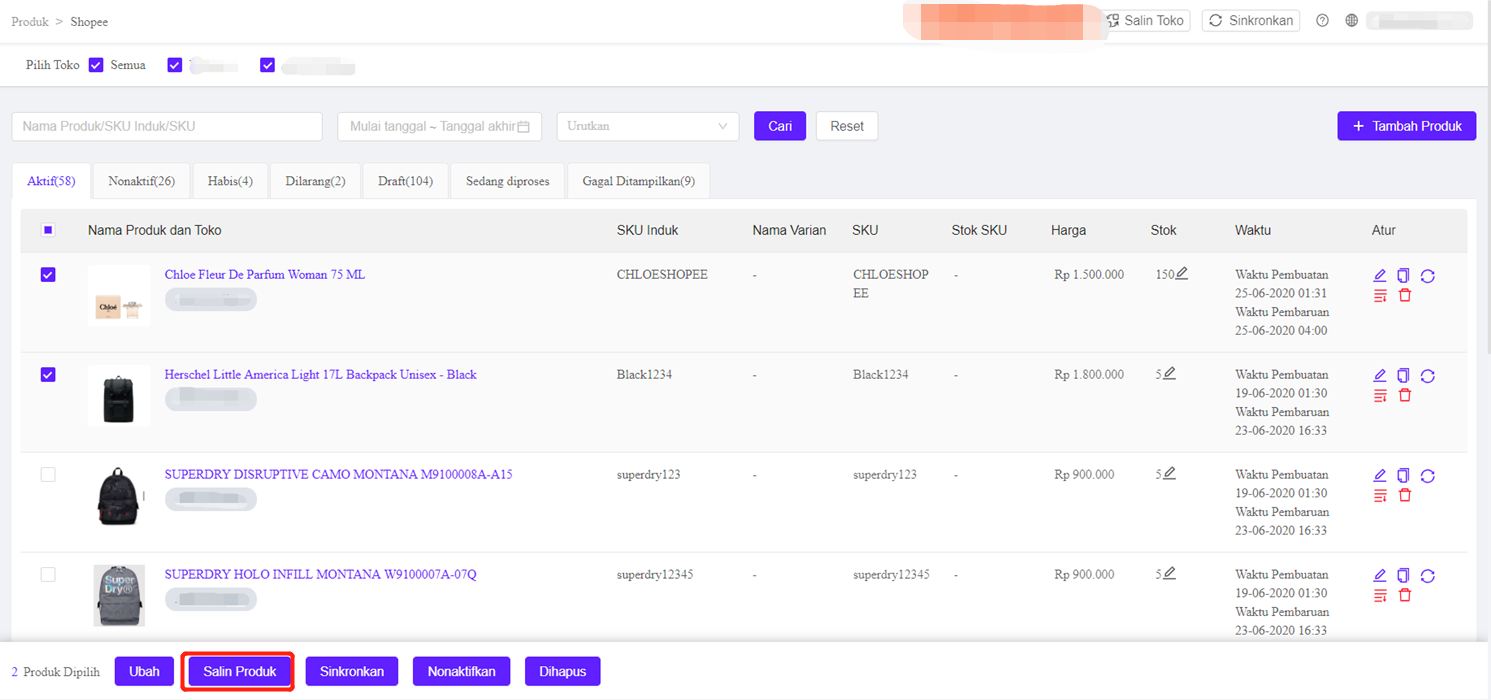Click red trash icon for Chloe Fleur product
The height and width of the screenshot is (700, 1491).
(1404, 295)
